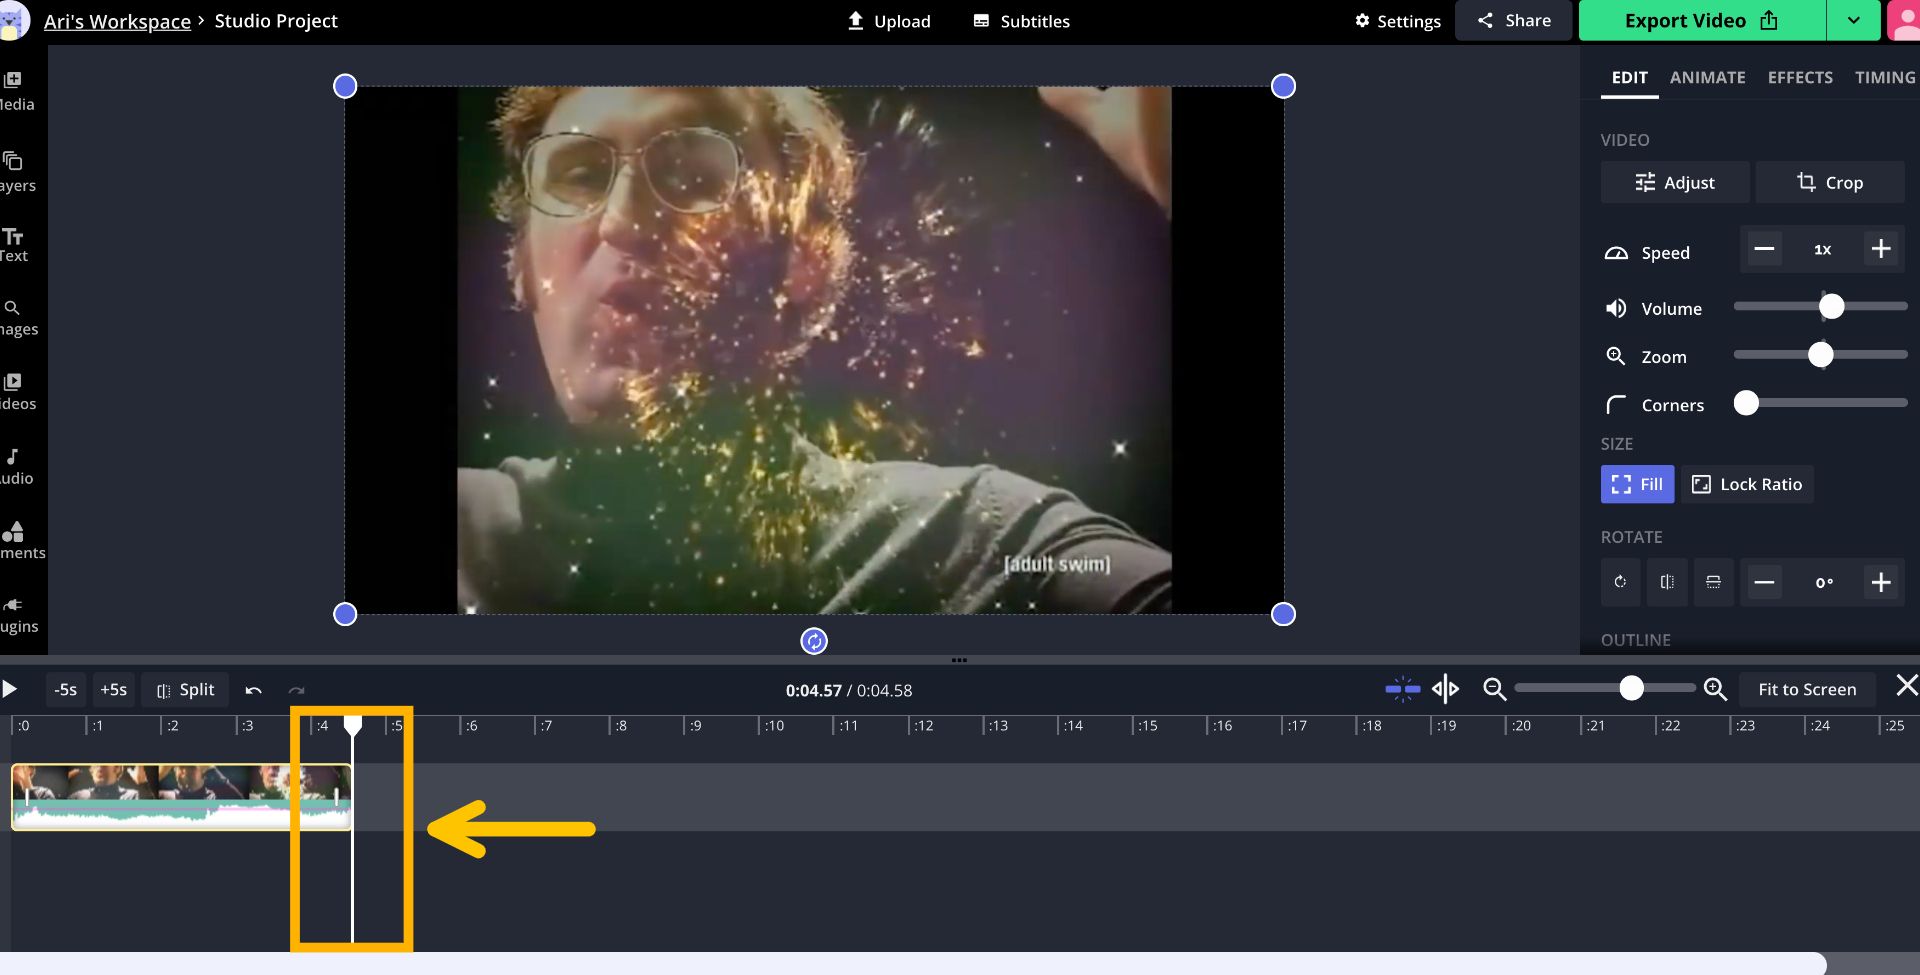This screenshot has width=1920, height=975.
Task: Click the undo arrow icon
Action: [x=254, y=690]
